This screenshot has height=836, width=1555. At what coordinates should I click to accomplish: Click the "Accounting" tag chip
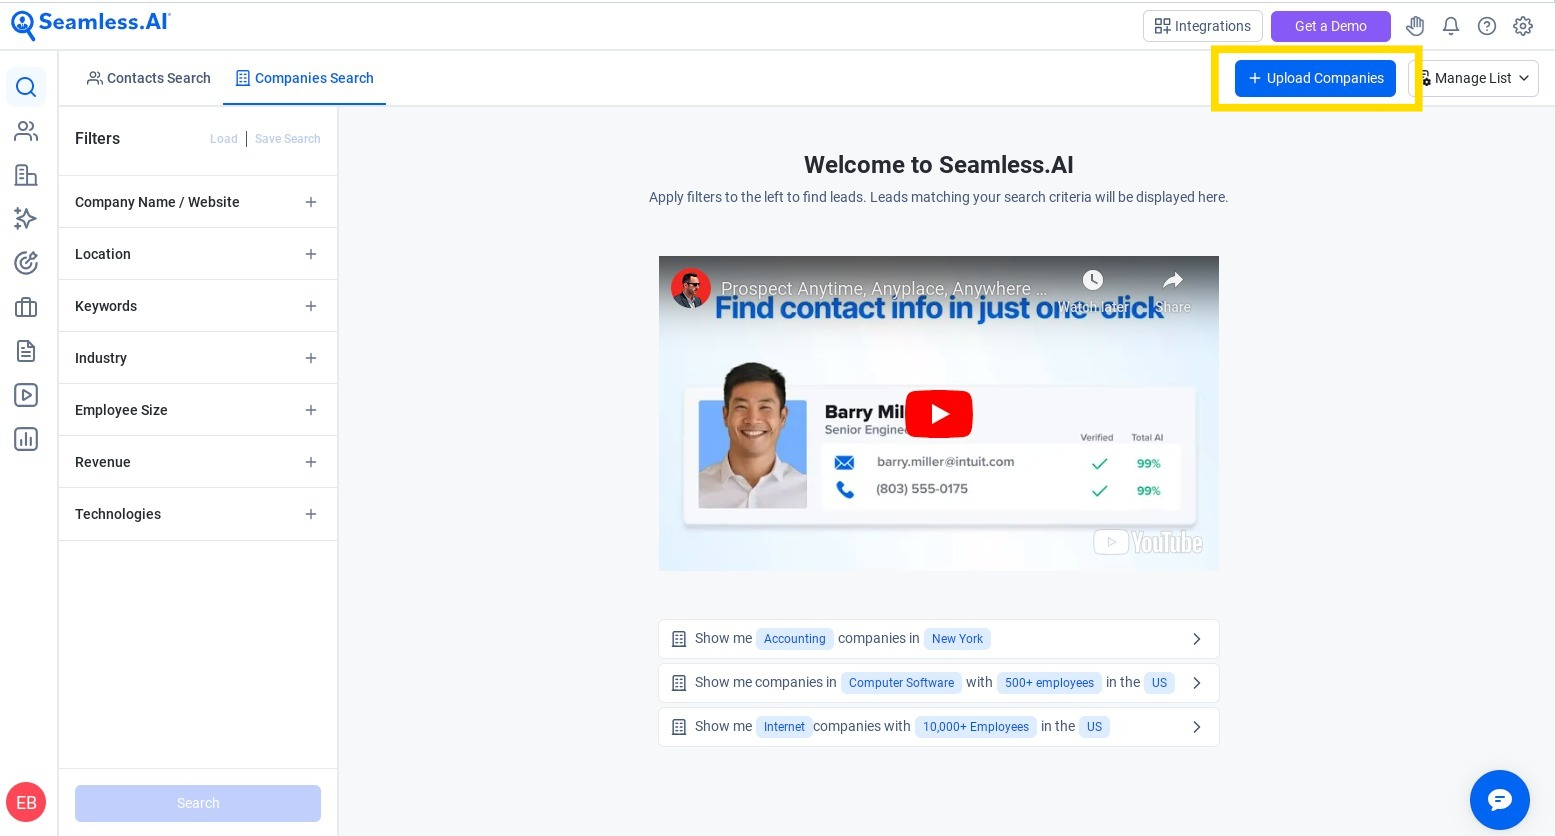[795, 639]
